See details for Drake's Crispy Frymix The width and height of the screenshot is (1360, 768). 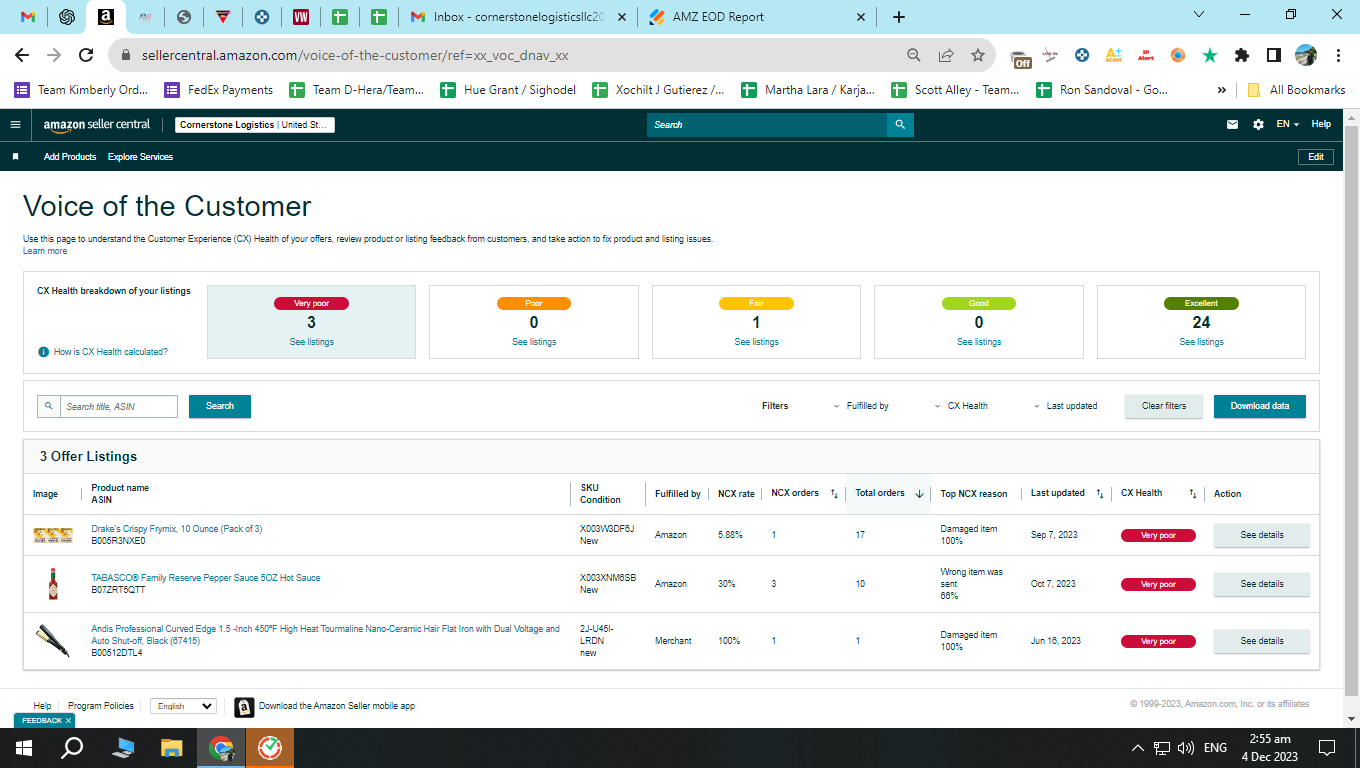1262,535
